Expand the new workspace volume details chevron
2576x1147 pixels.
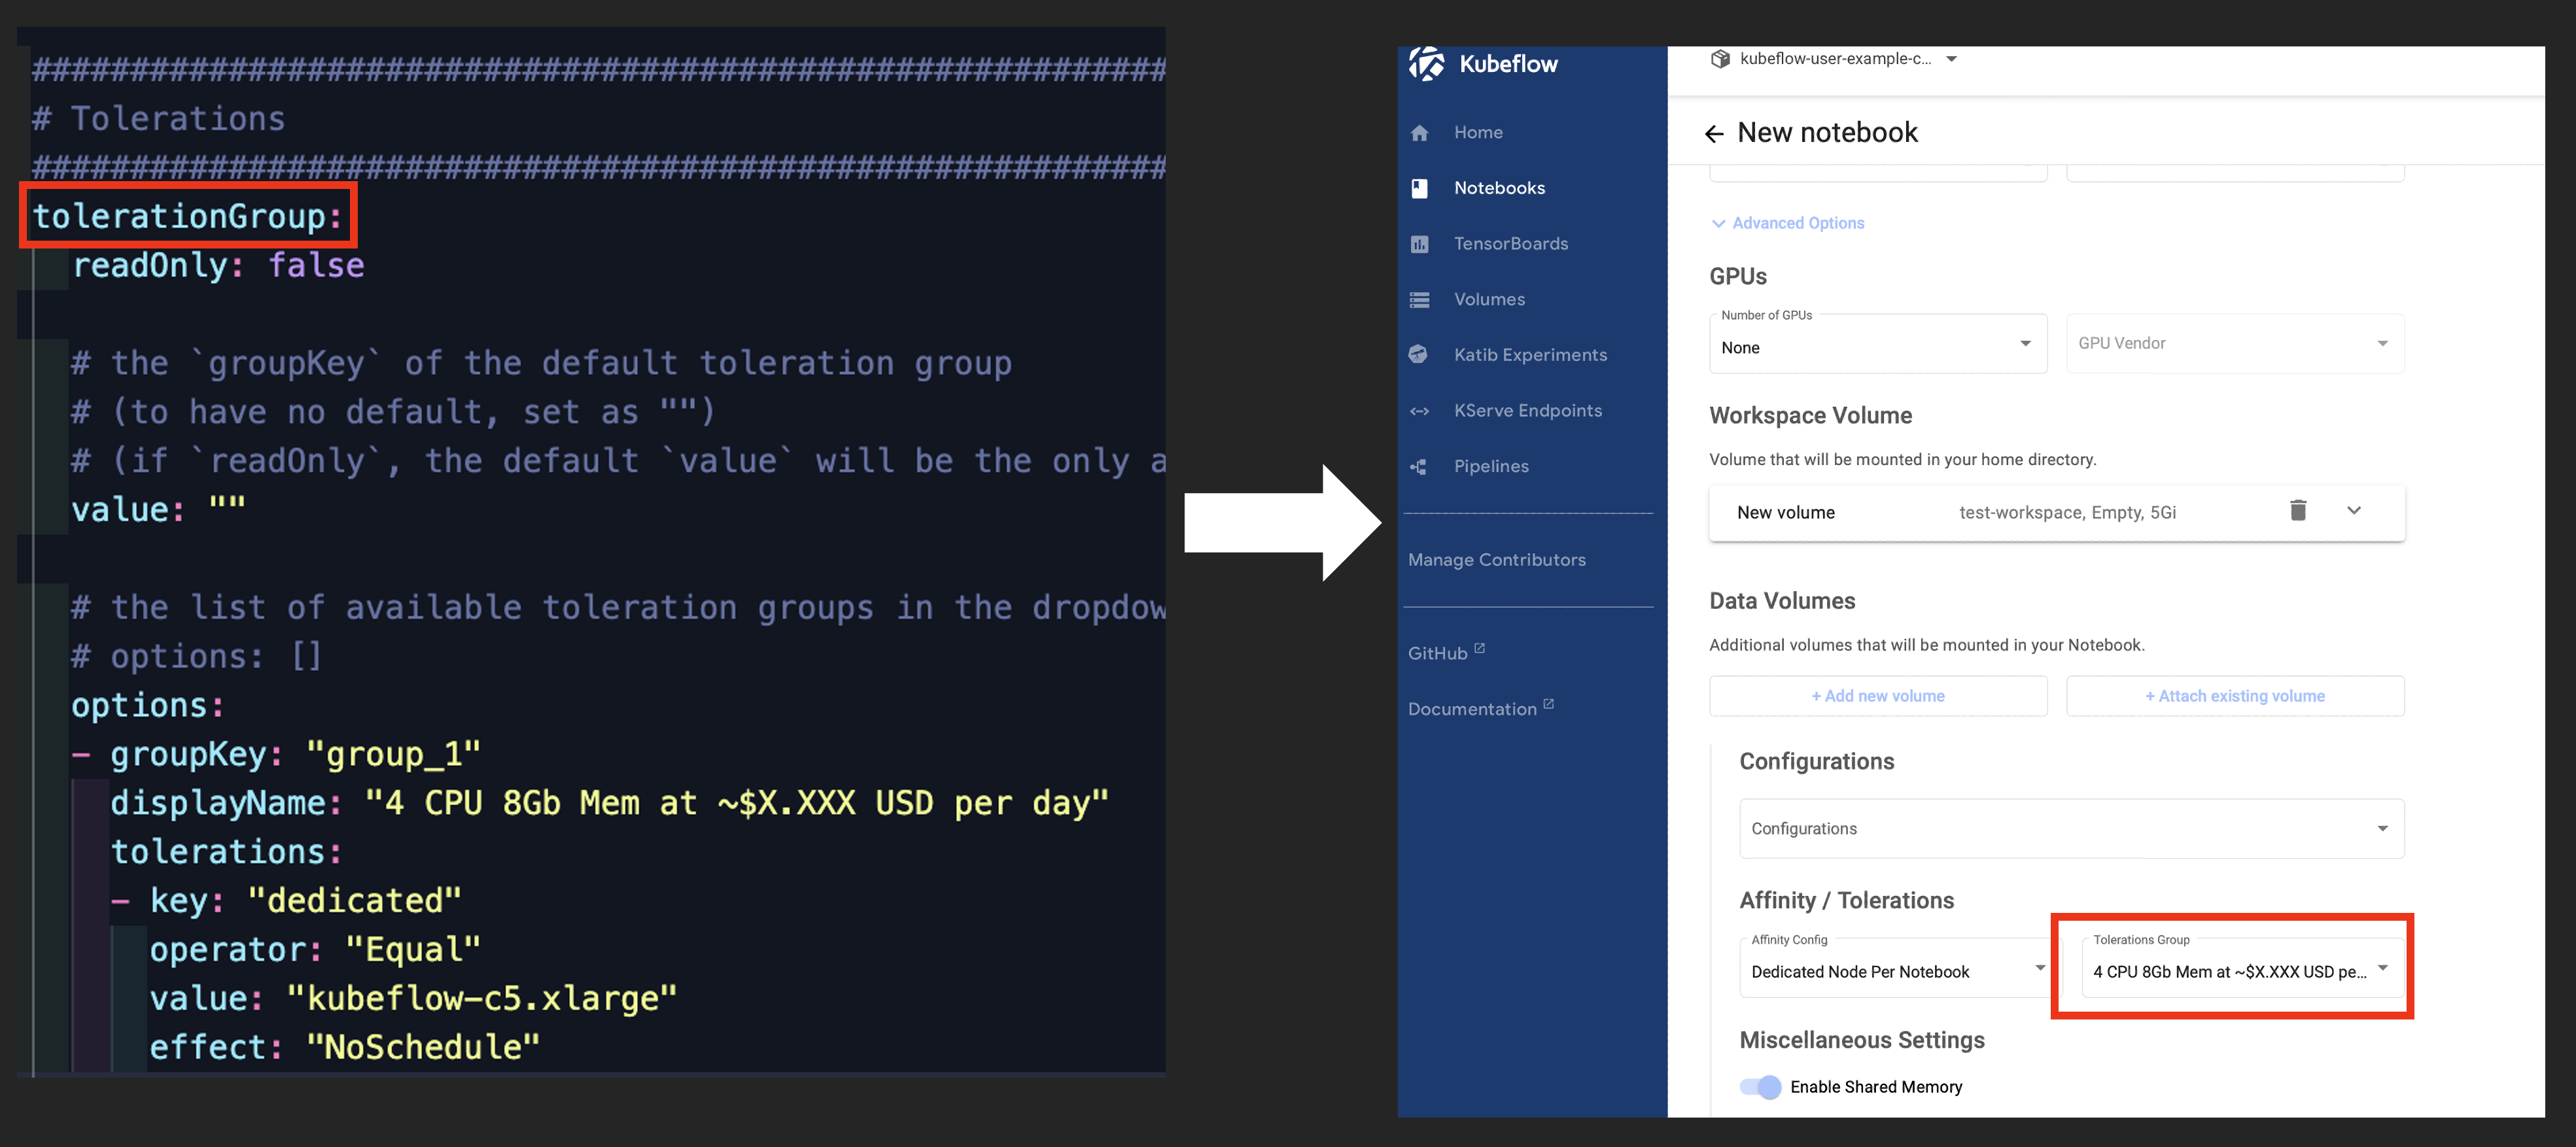(x=2354, y=511)
